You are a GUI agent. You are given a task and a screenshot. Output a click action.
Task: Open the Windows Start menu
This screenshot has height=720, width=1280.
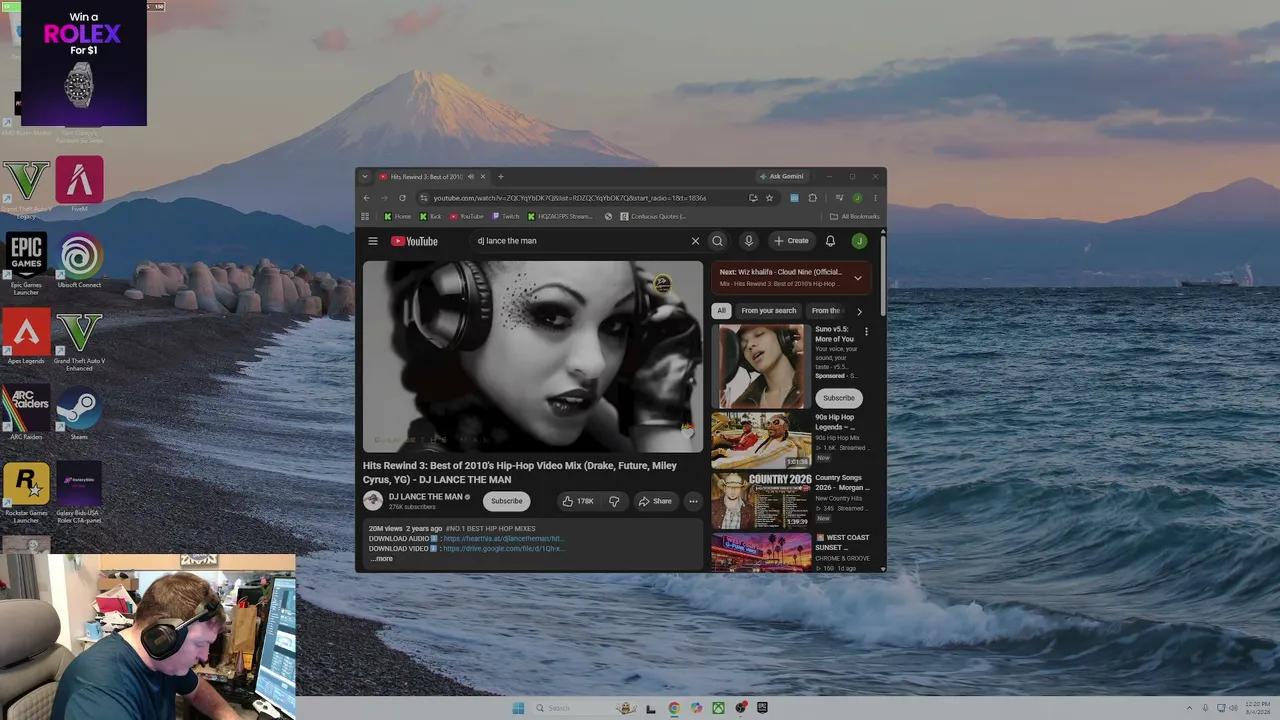(x=518, y=708)
